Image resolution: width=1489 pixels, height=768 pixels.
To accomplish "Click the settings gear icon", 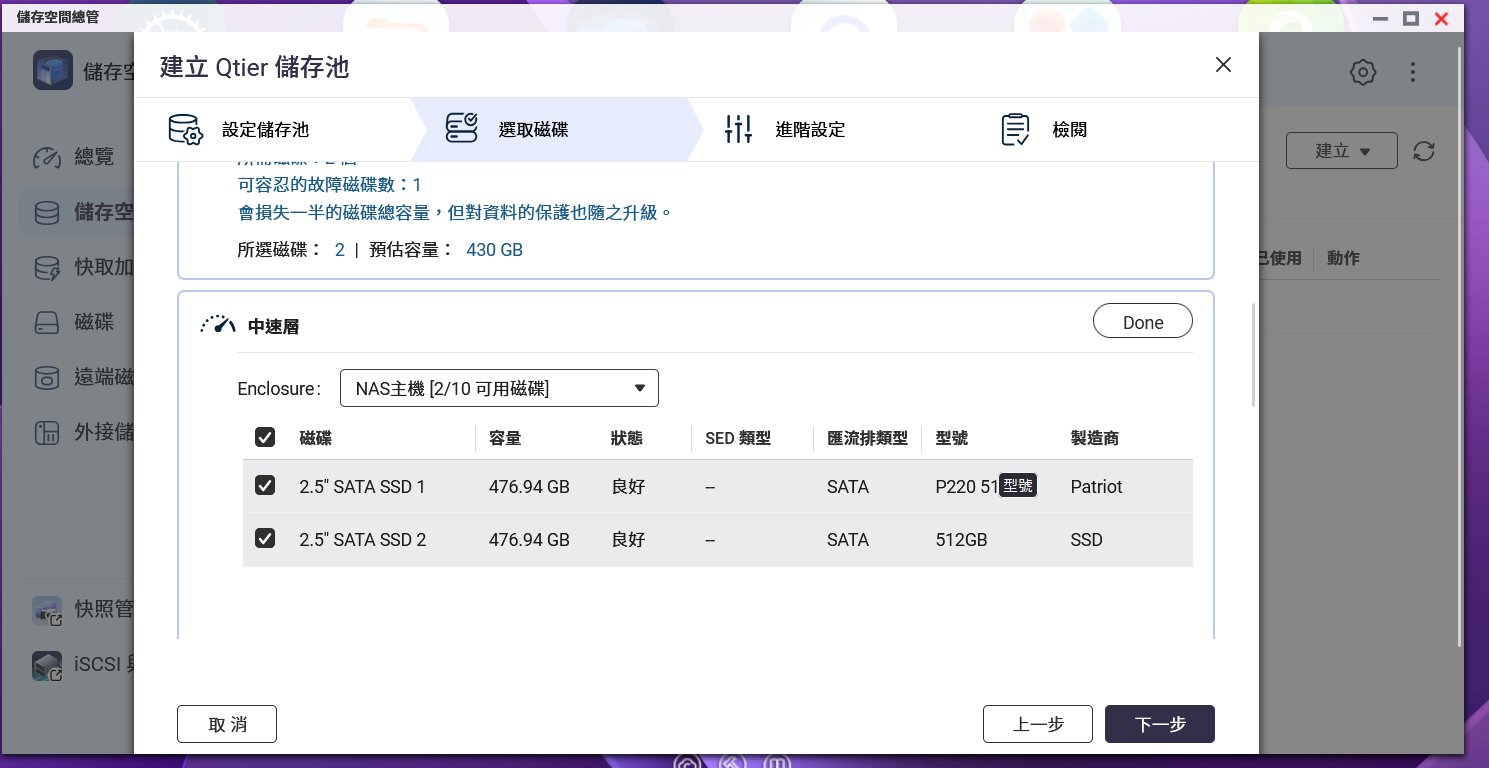I will point(1362,72).
